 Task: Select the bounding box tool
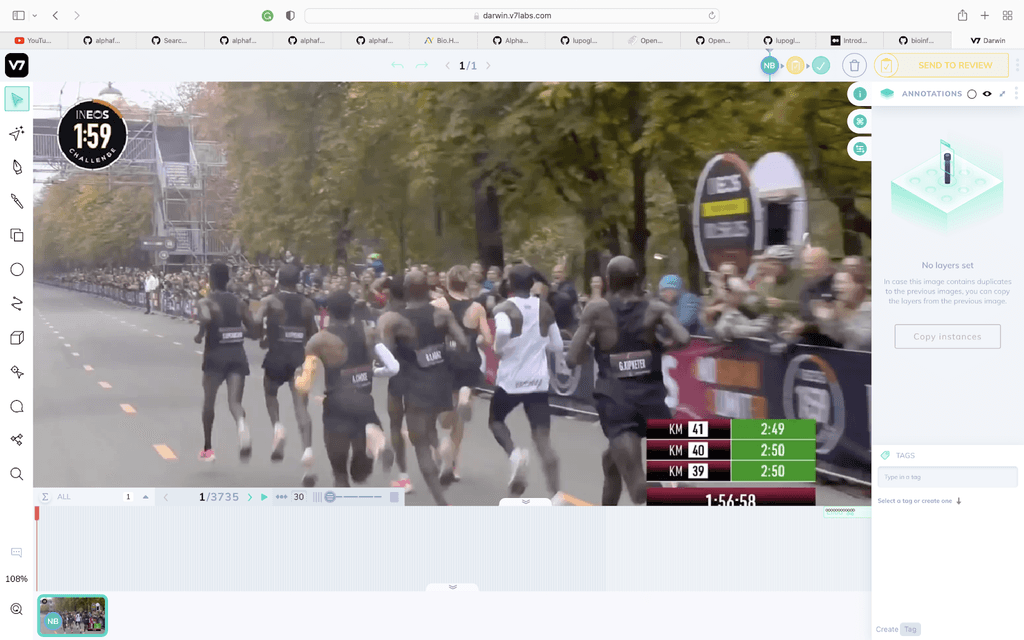[x=16, y=338]
